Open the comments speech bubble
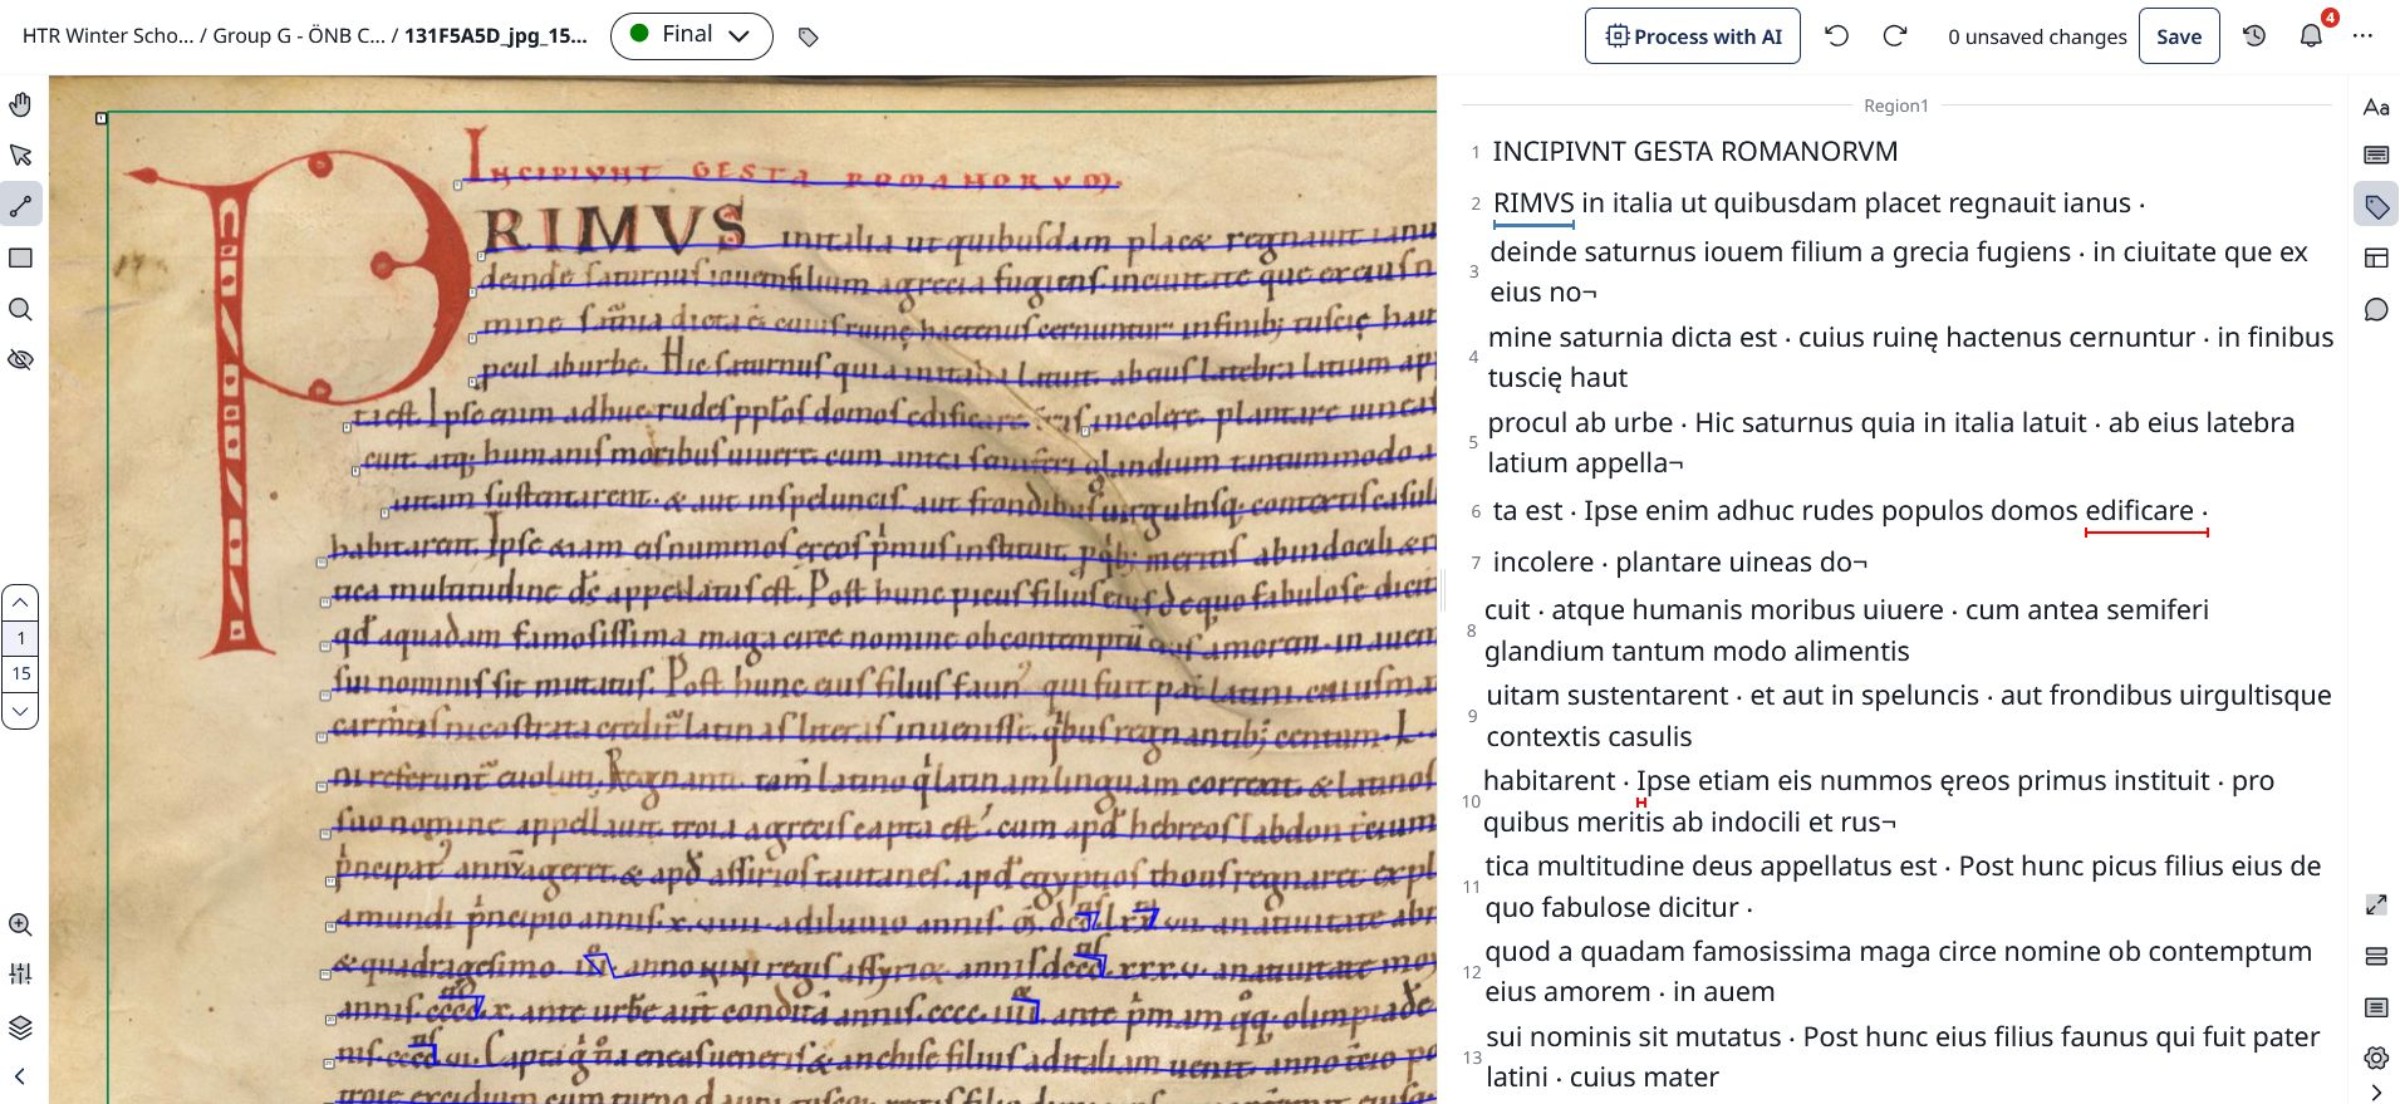Viewport: 2400px width, 1104px height. click(2376, 310)
